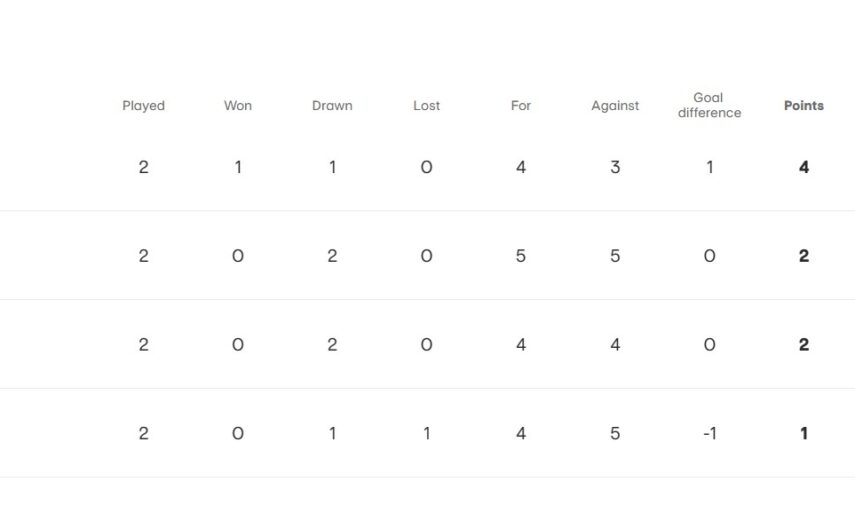Select the Against value 3 in first row
This screenshot has width=855, height=513.
tap(615, 168)
